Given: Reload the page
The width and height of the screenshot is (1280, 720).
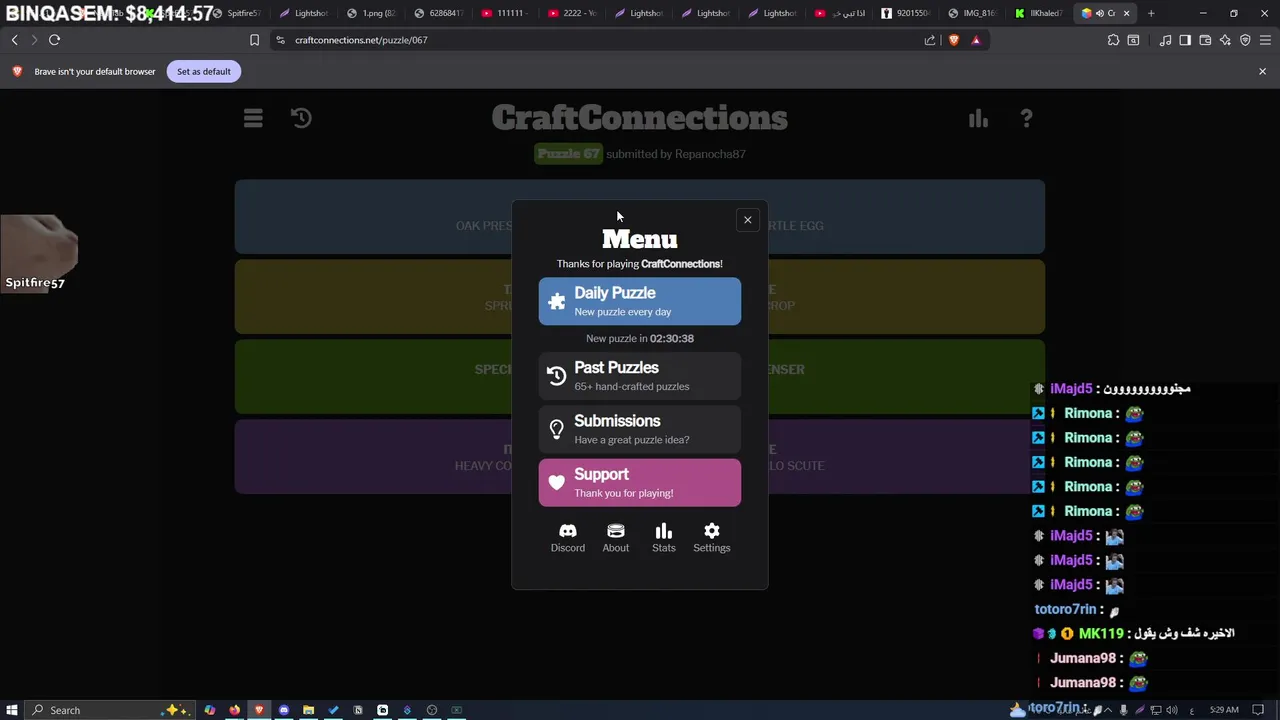Looking at the screenshot, I should [54, 40].
